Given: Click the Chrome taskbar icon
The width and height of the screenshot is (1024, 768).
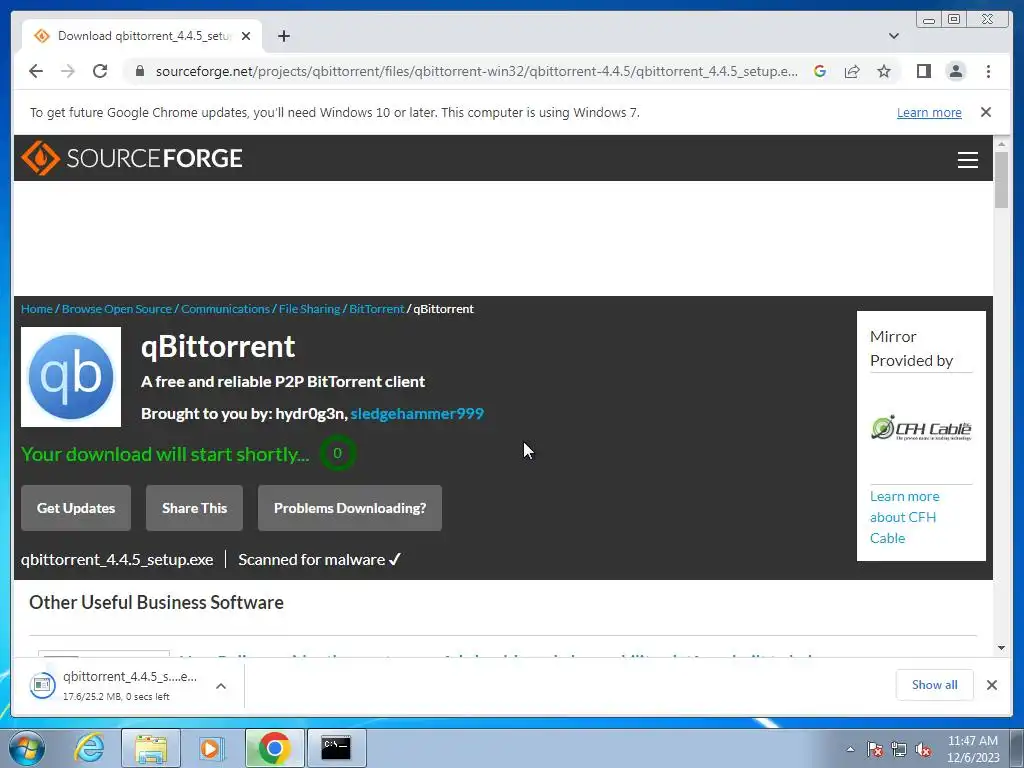Looking at the screenshot, I should click(x=274, y=748).
